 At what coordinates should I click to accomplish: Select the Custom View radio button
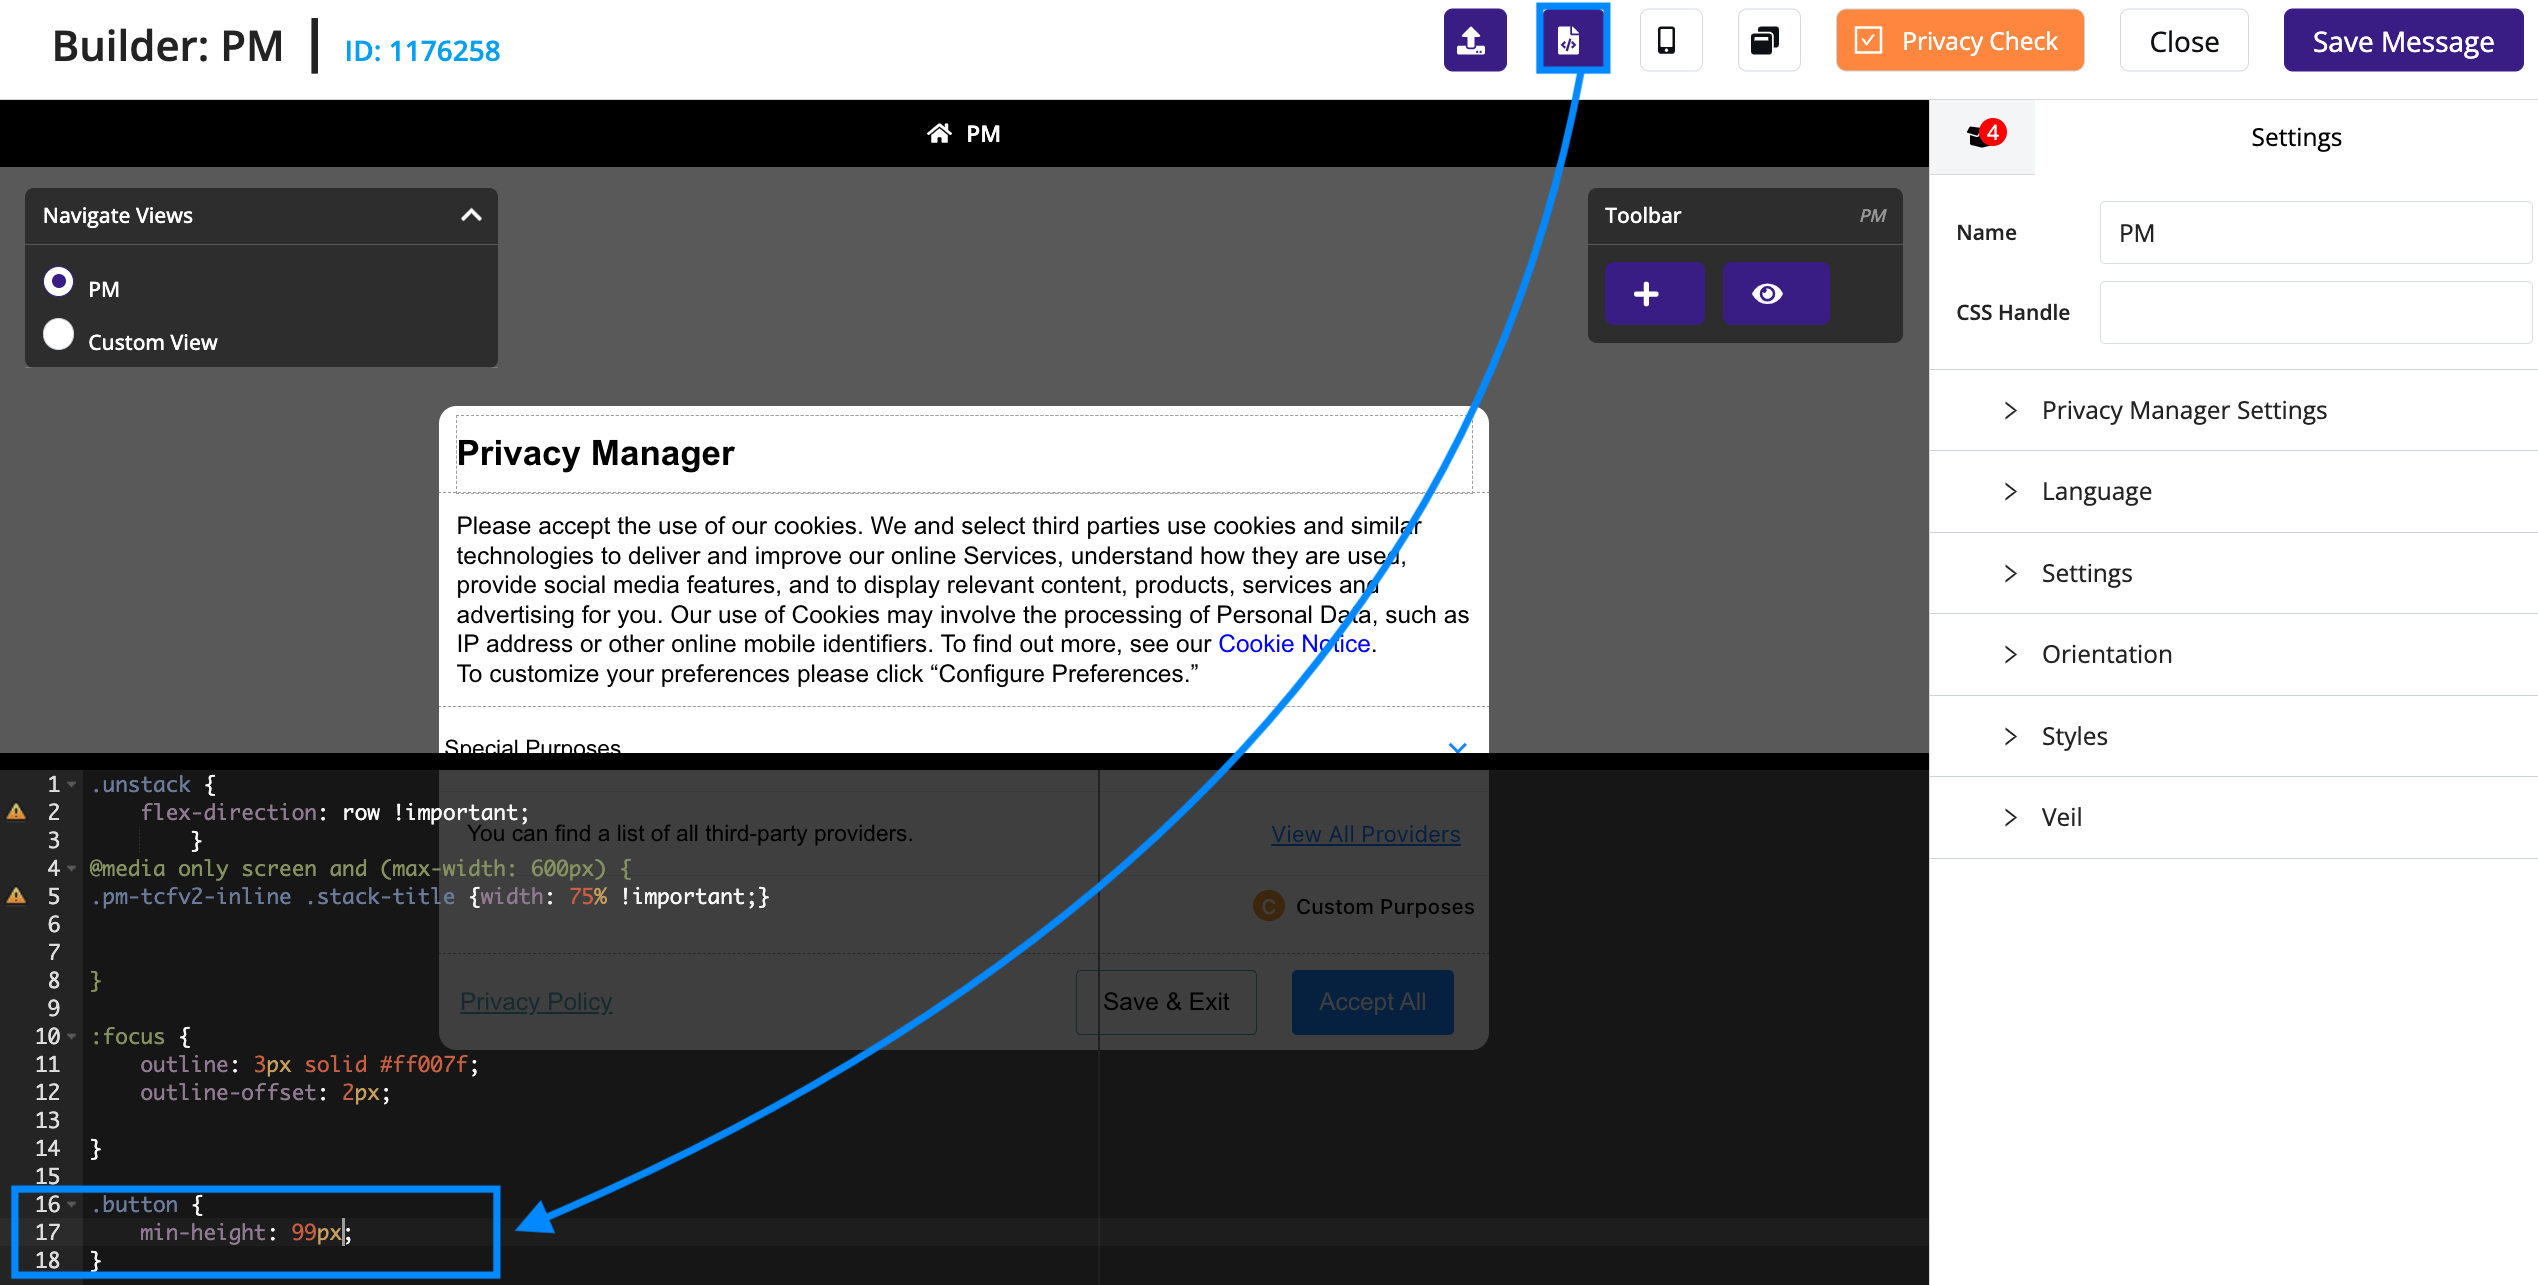coord(59,335)
